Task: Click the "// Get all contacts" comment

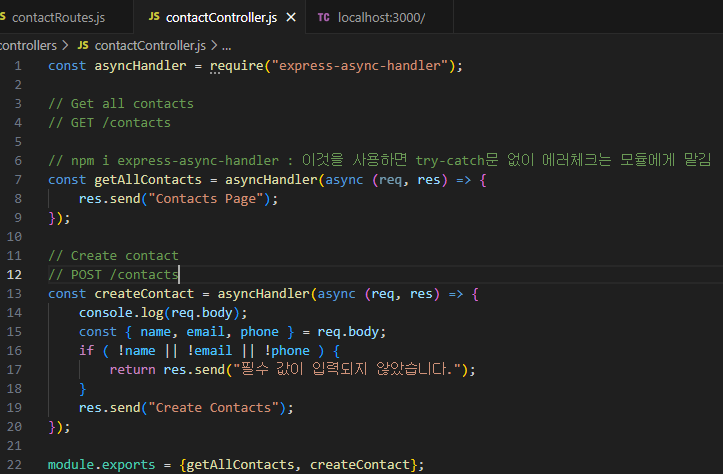Action: (x=121, y=104)
